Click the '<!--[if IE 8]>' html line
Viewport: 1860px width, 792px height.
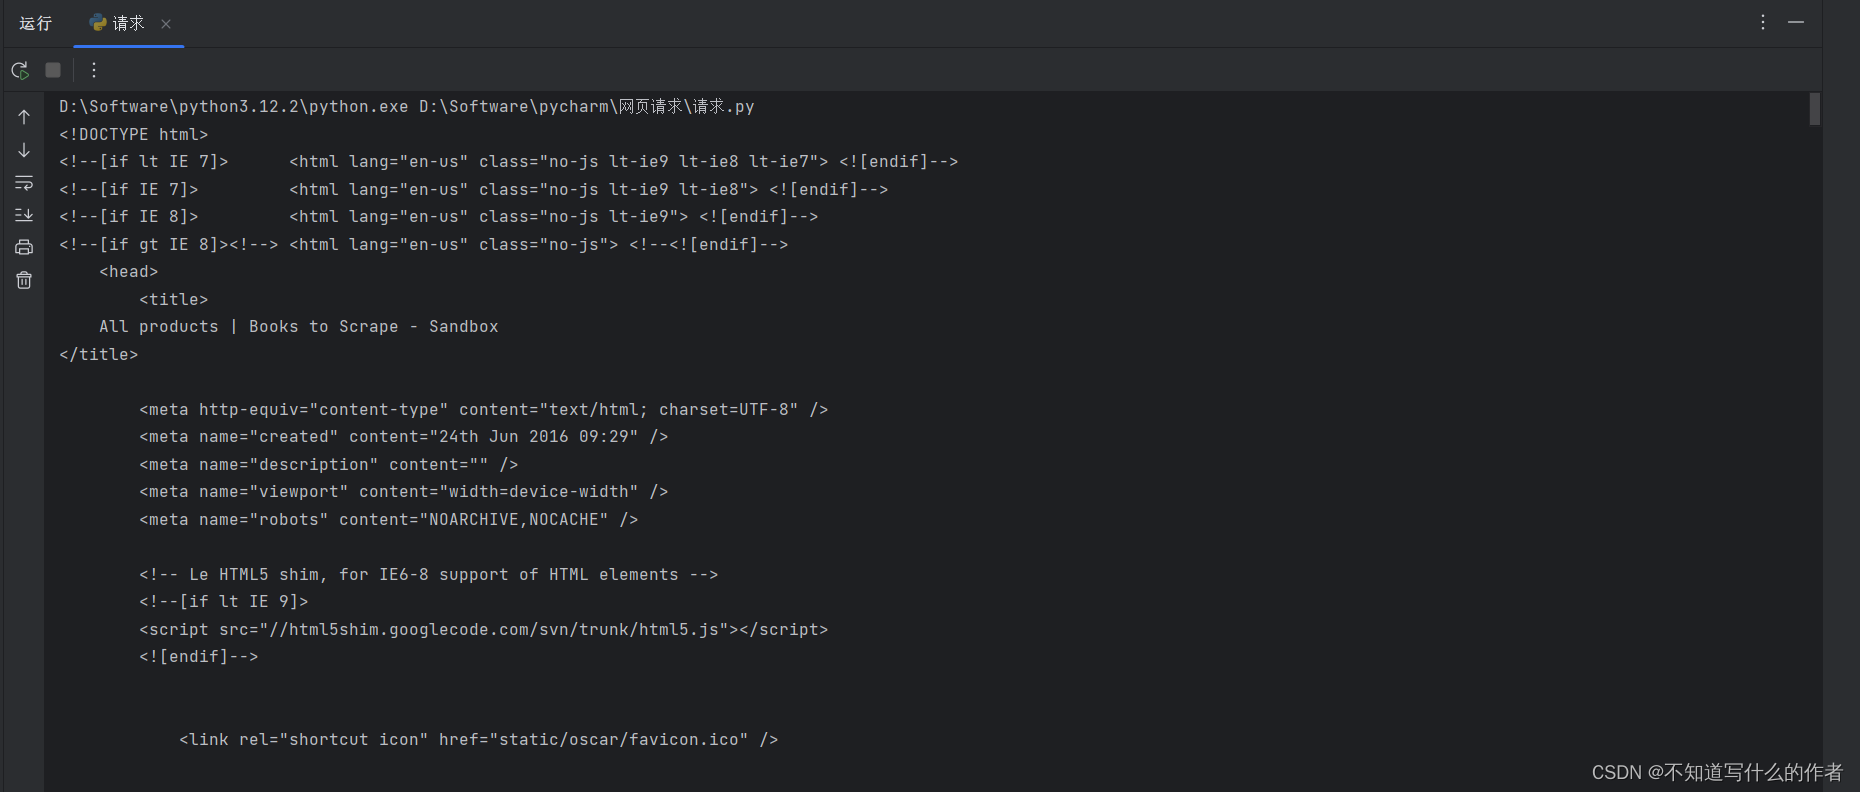pos(439,216)
